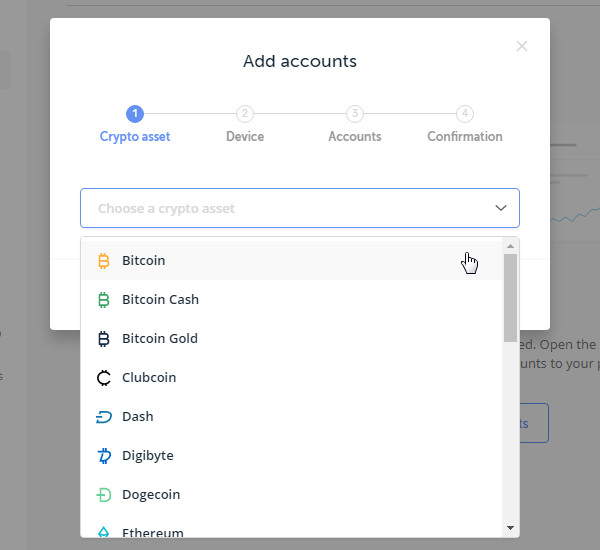Collapse the crypto asset dropdown chevron
Image resolution: width=600 pixels, height=550 pixels.
(501, 208)
